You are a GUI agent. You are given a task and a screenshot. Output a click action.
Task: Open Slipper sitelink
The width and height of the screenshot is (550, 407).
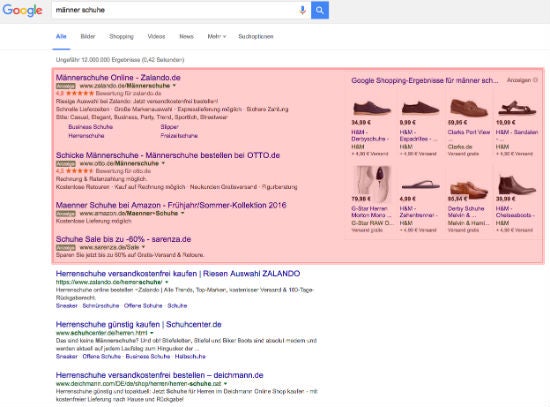point(169,127)
